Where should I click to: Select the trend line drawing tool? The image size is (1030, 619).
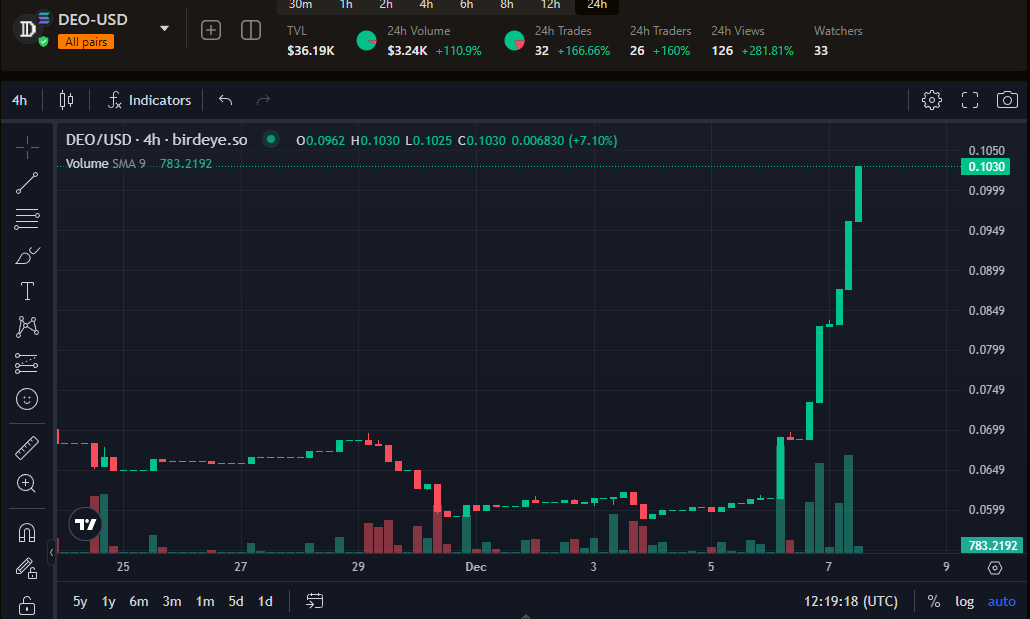[x=27, y=183]
